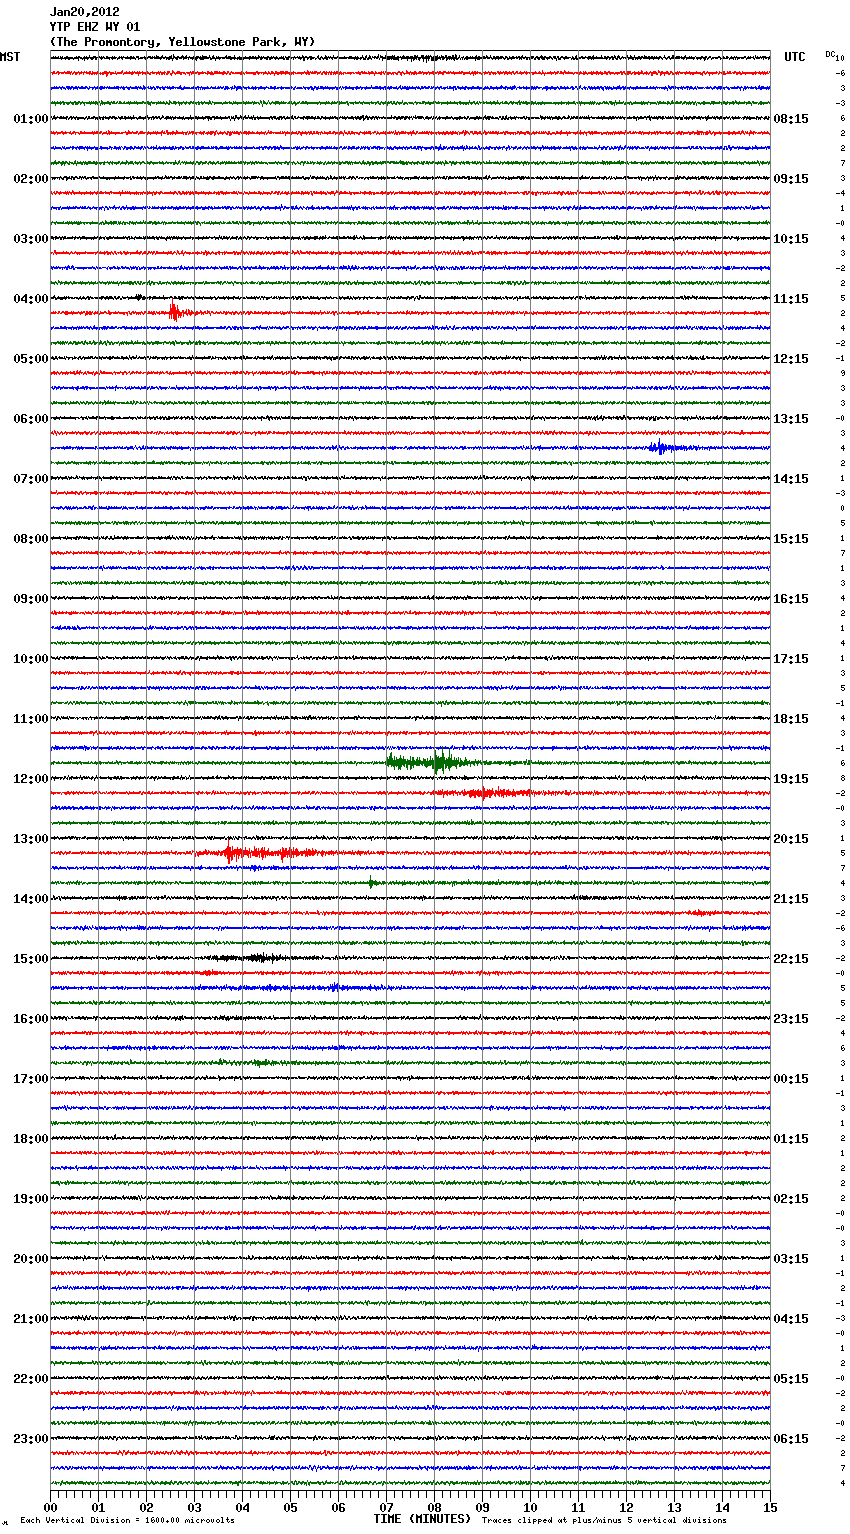Click the 15:15 UTC time label
850x1534 pixels.
coord(791,539)
